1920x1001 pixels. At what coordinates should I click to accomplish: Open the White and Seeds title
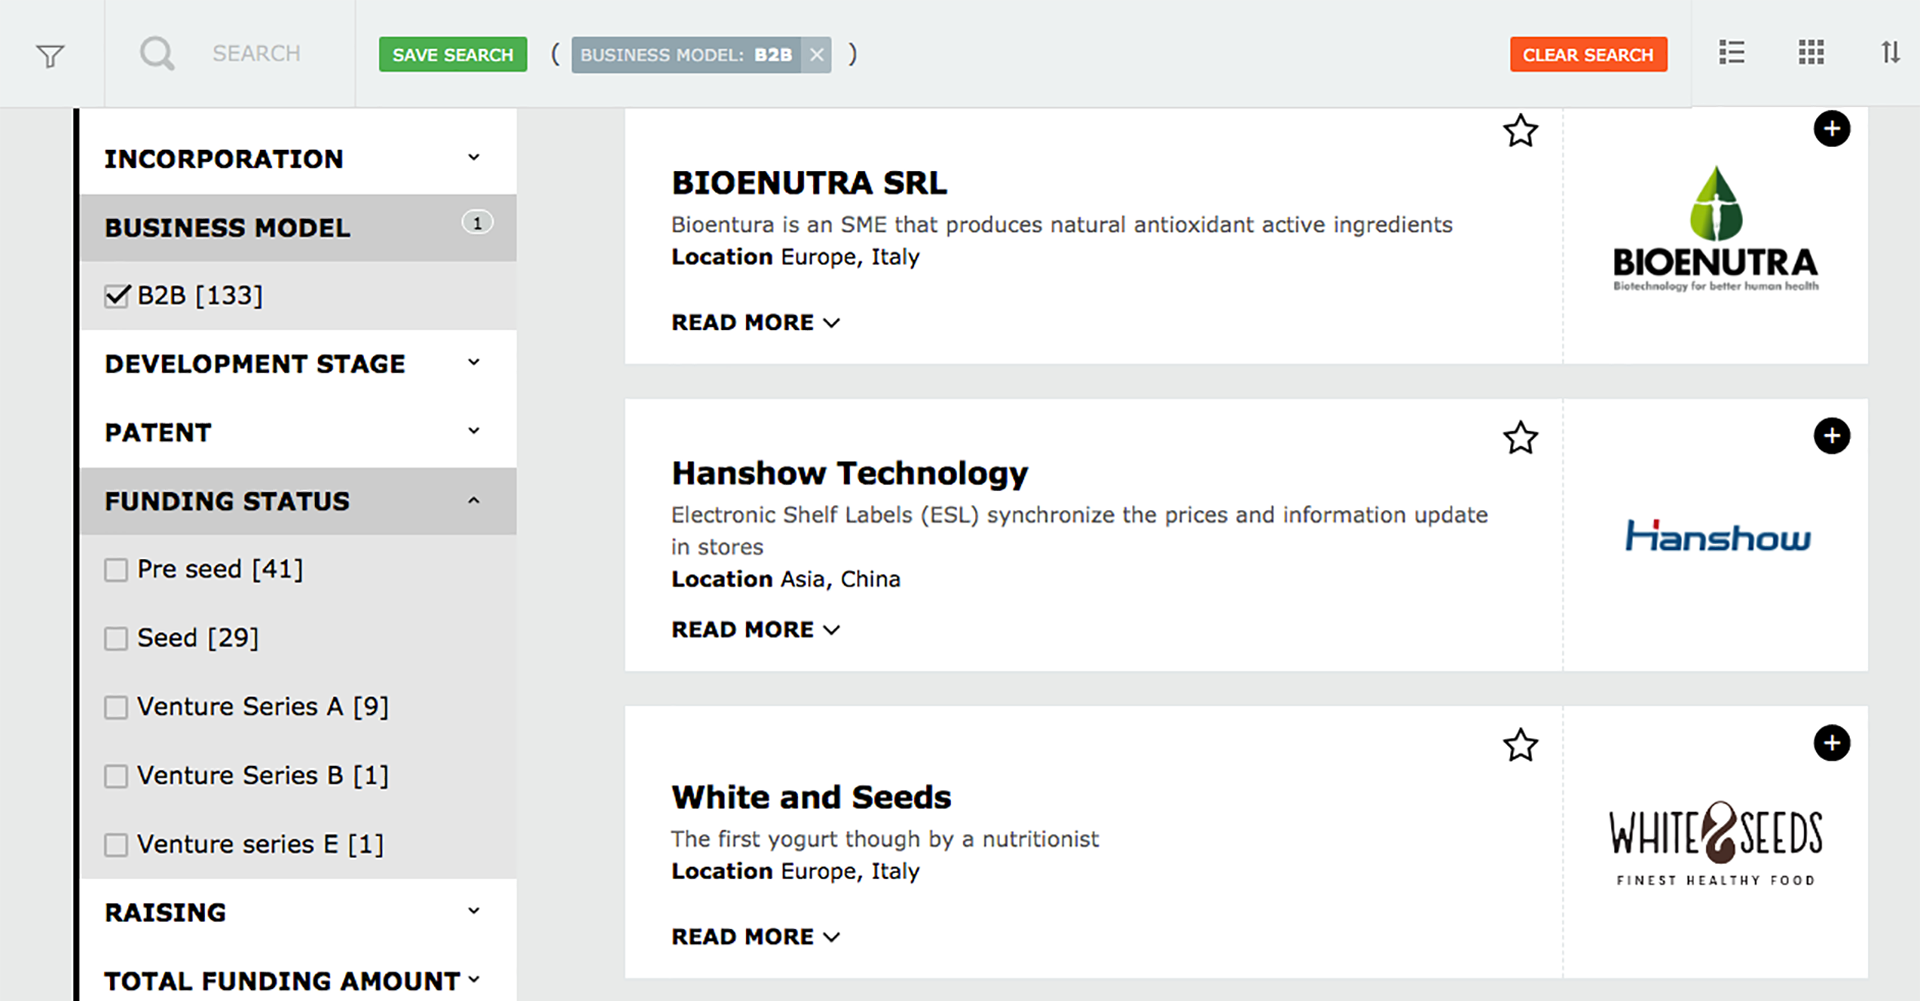[811, 797]
